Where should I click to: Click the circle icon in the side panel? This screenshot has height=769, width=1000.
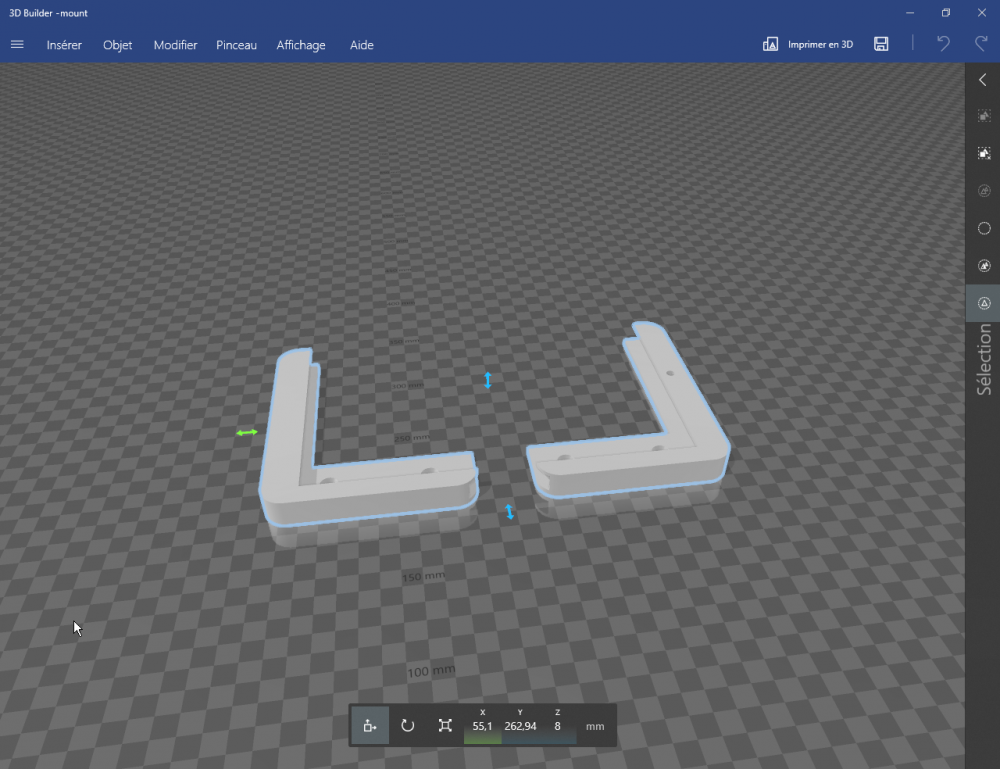984,228
